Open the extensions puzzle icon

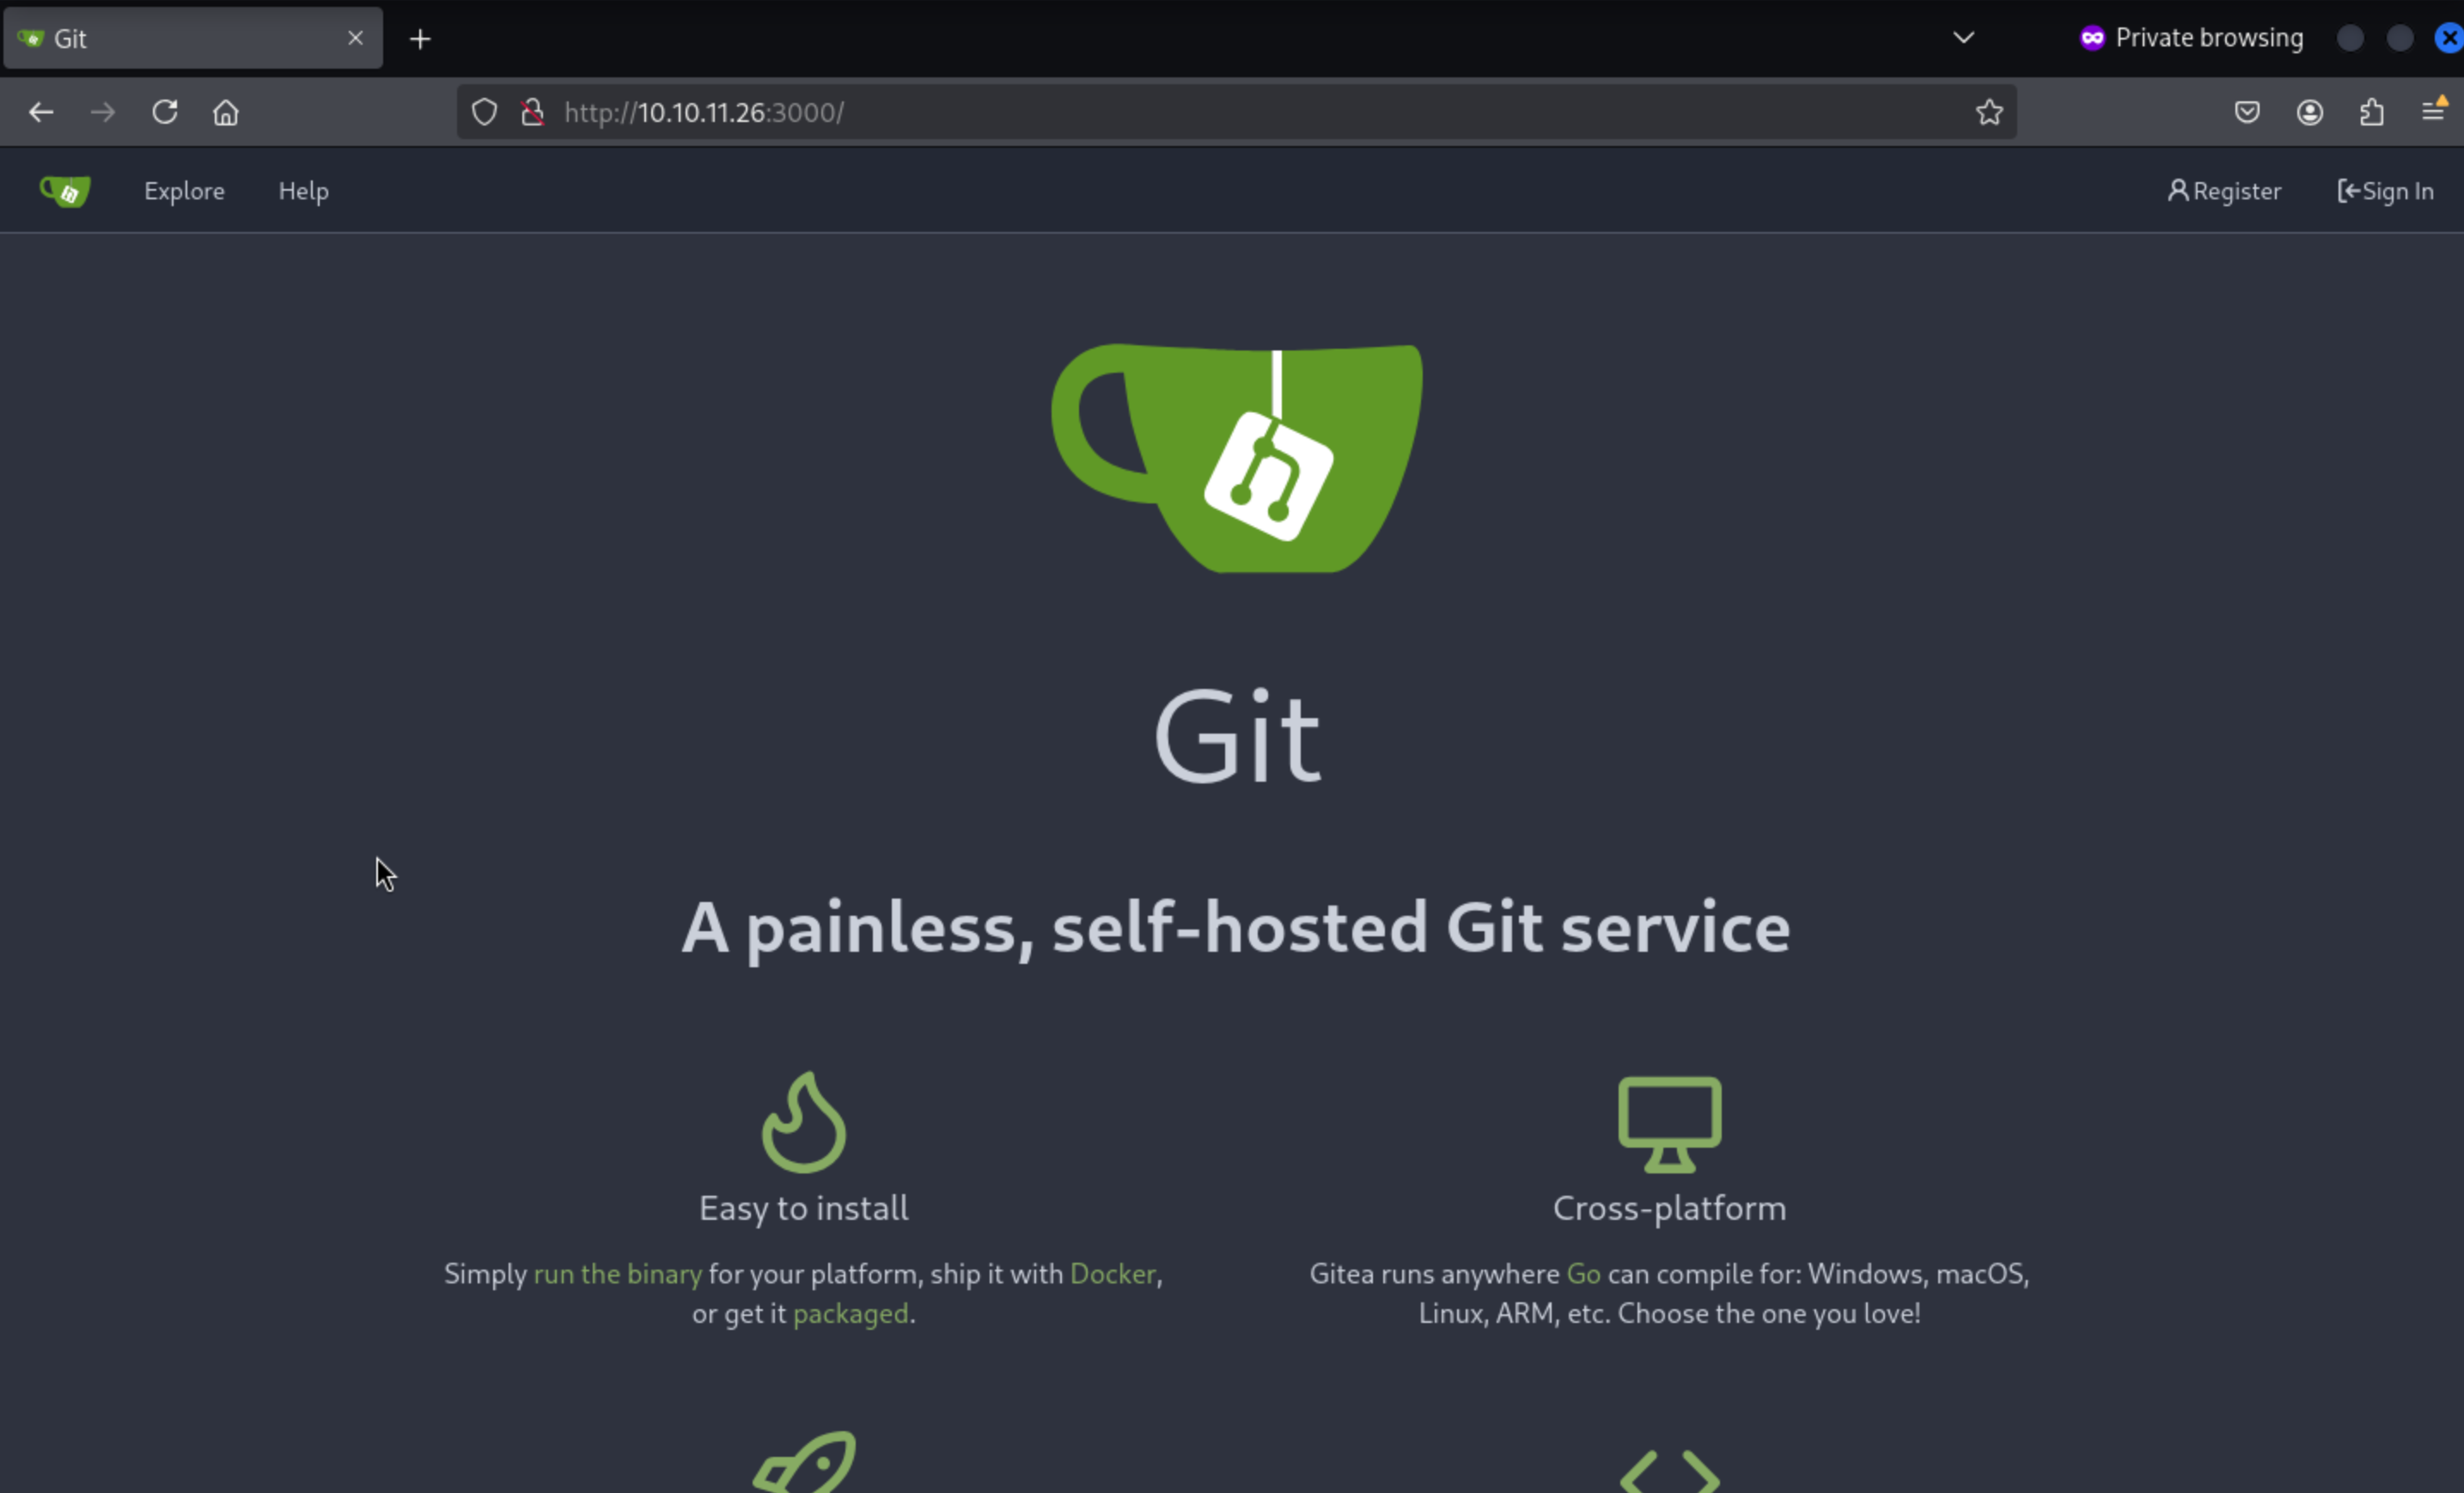pos(2371,112)
